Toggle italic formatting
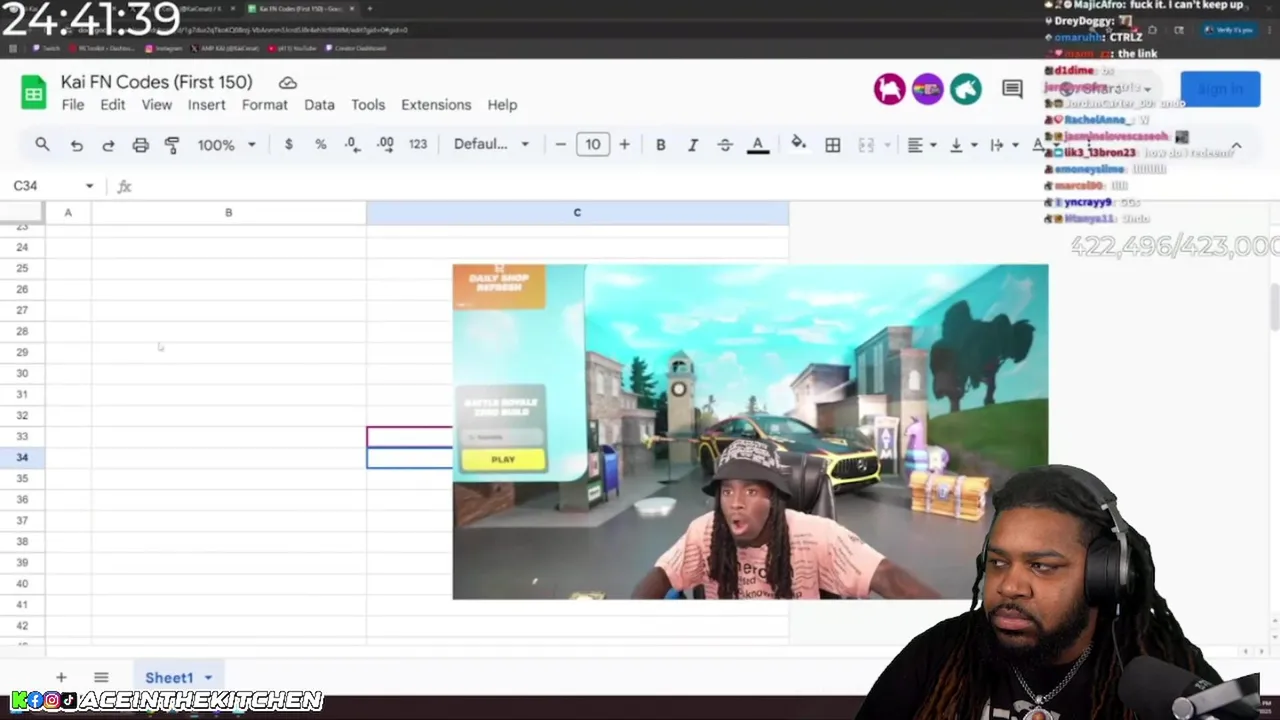Viewport: 1280px width, 720px height. [692, 145]
